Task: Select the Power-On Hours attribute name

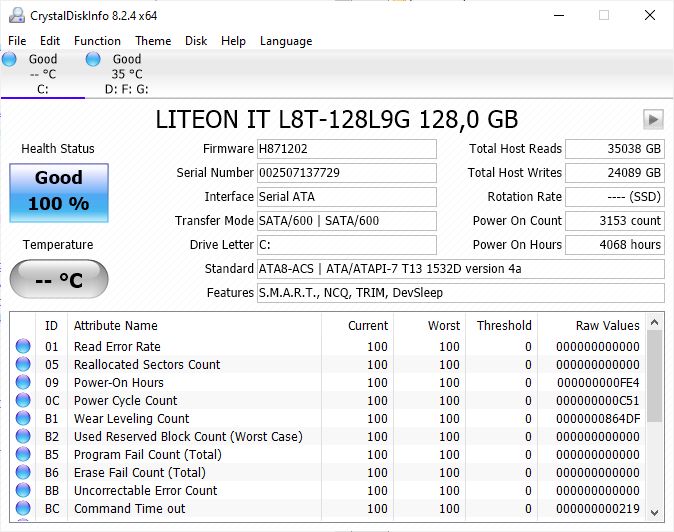Action: tap(119, 382)
